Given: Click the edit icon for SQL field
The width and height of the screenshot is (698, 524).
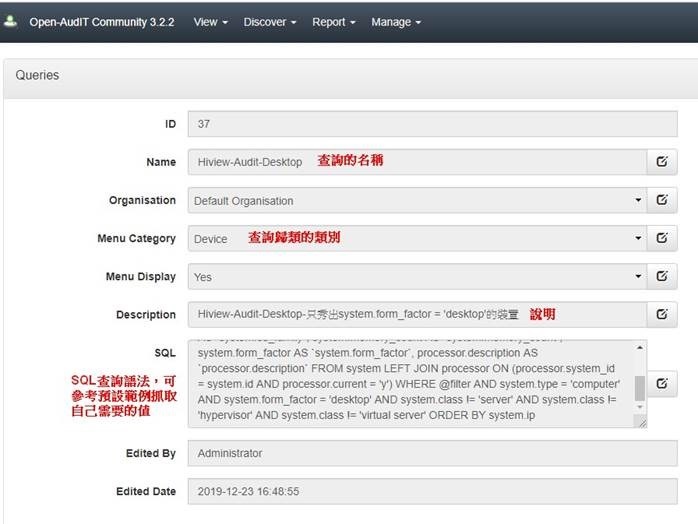Looking at the screenshot, I should coord(662,384).
